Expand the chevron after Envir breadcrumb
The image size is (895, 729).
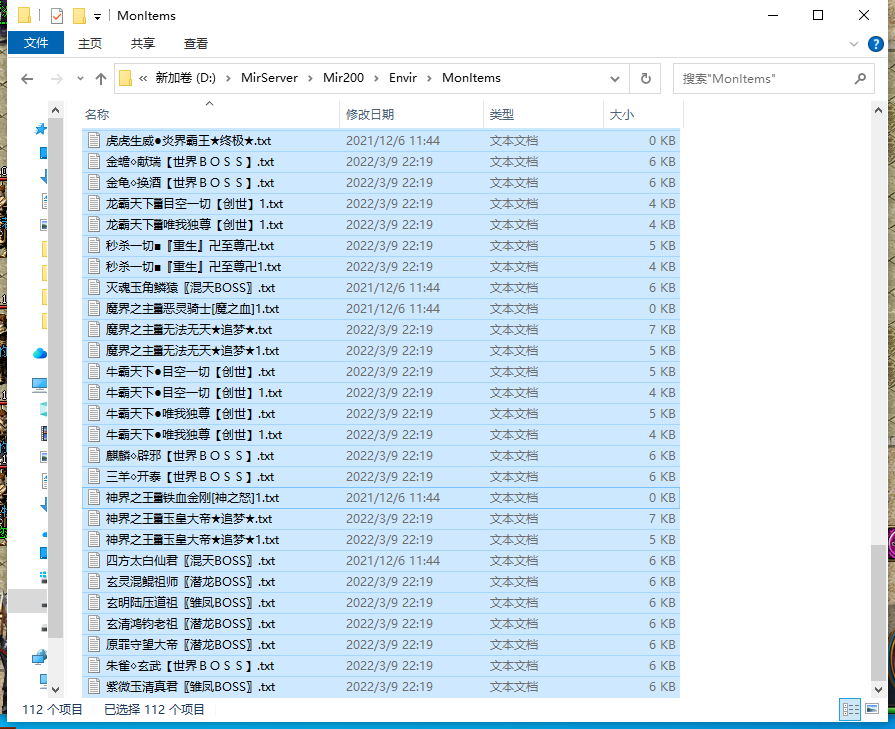[430, 78]
